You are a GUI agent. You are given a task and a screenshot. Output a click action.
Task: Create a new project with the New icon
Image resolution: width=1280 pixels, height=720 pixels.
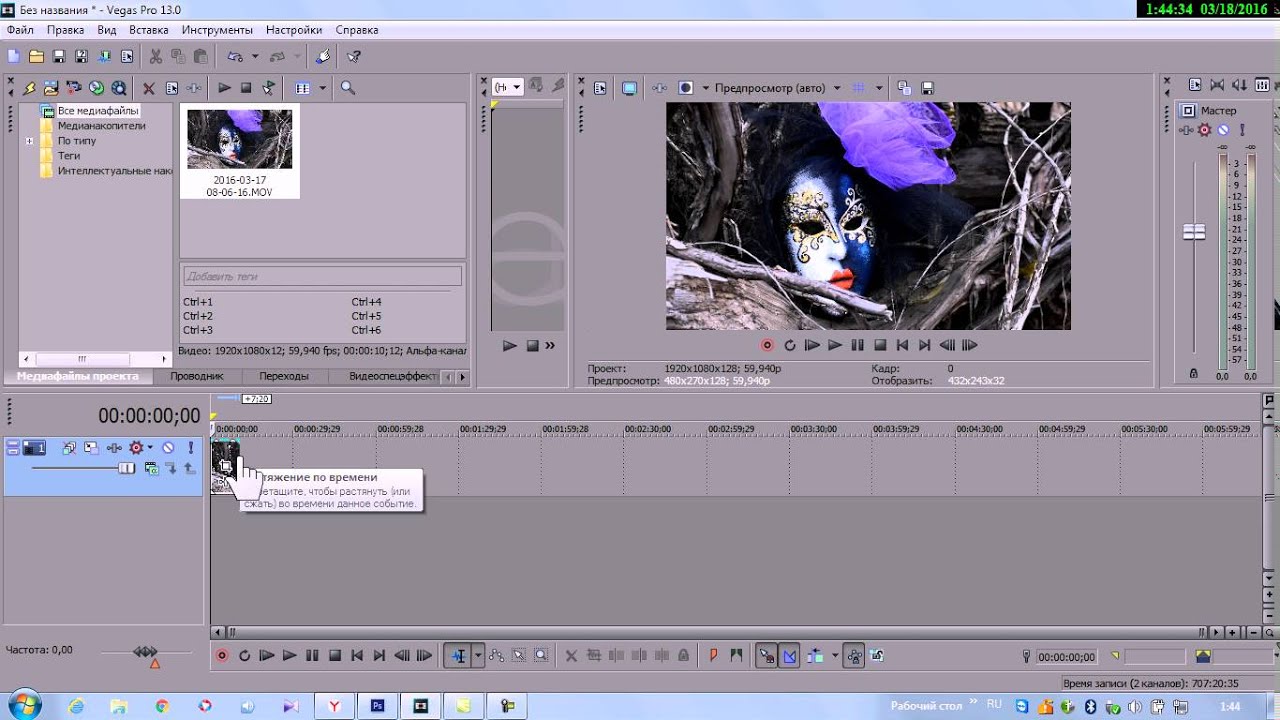coord(13,57)
